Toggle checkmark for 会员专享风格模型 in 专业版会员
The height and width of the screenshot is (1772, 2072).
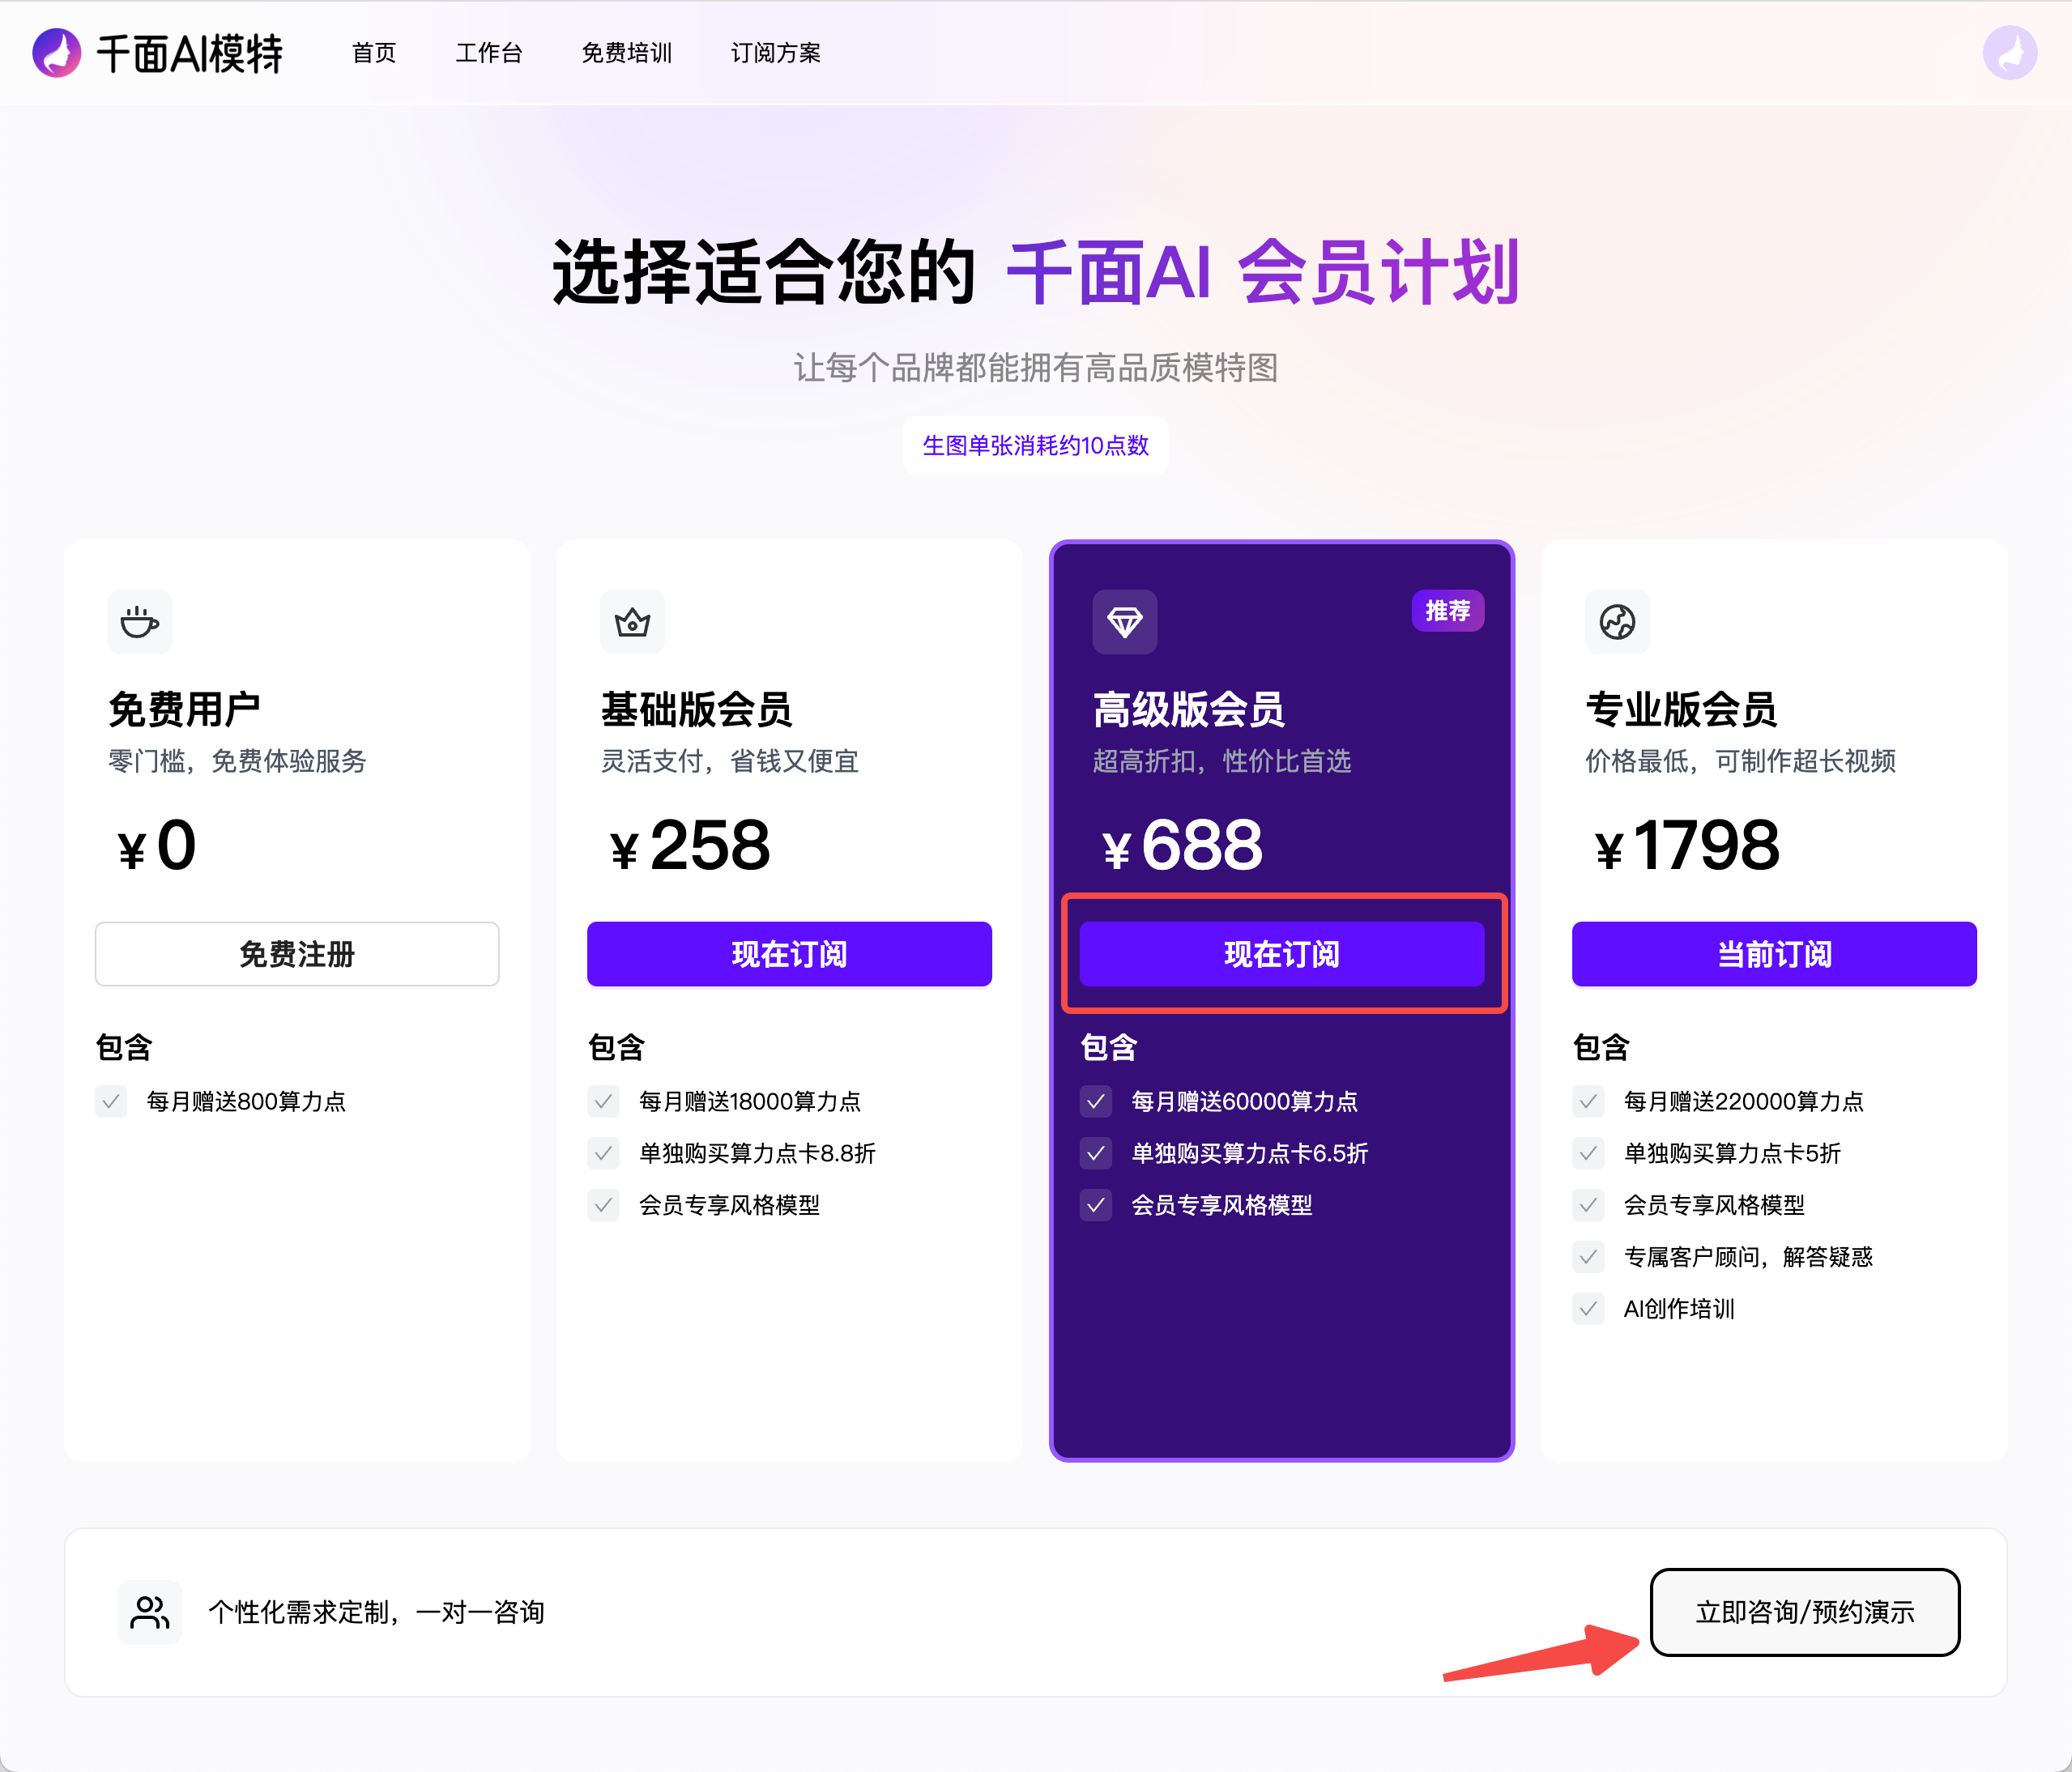coord(1588,1206)
